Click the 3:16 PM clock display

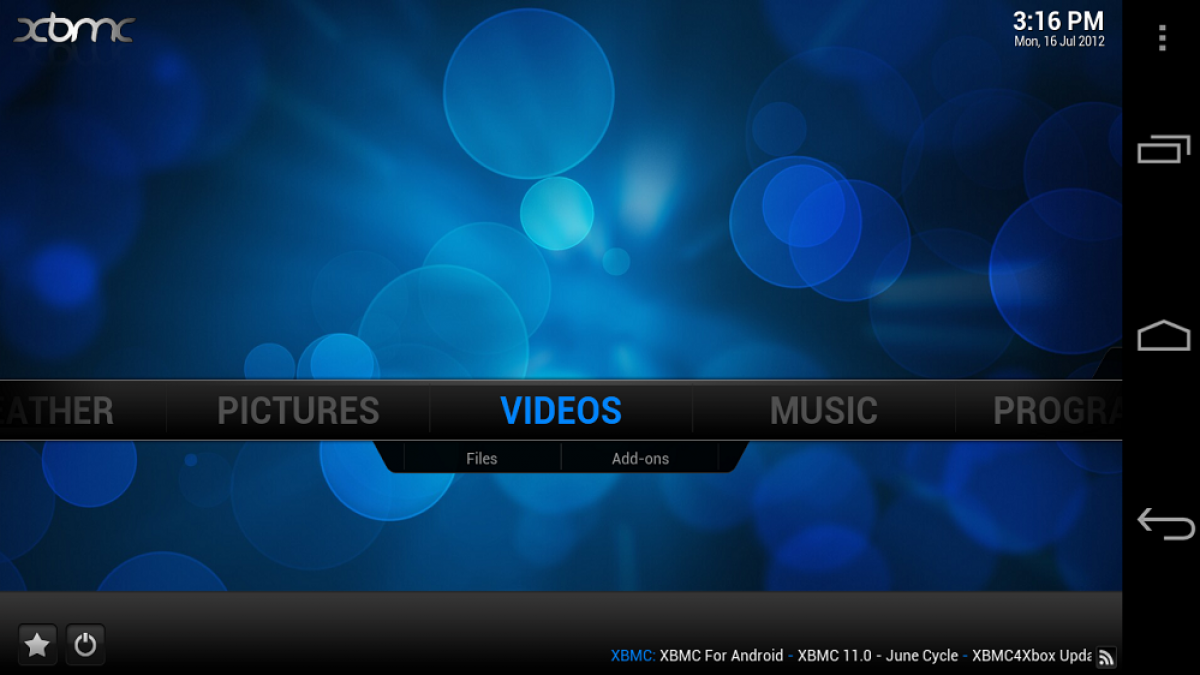coord(1058,21)
